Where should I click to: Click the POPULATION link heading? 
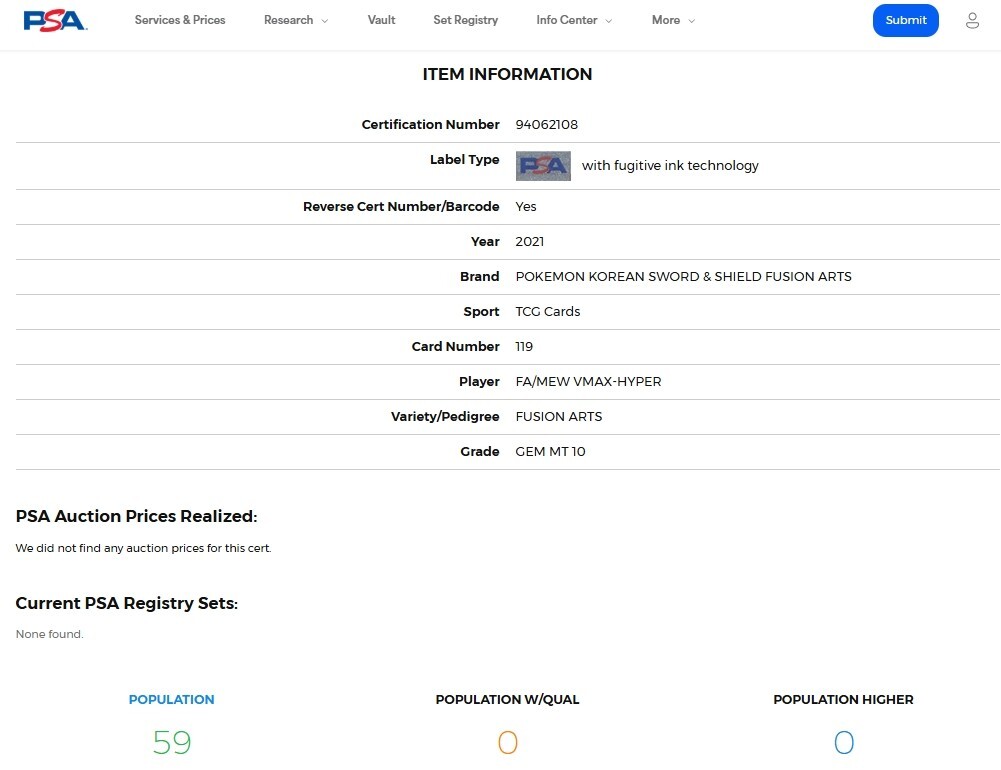171,699
